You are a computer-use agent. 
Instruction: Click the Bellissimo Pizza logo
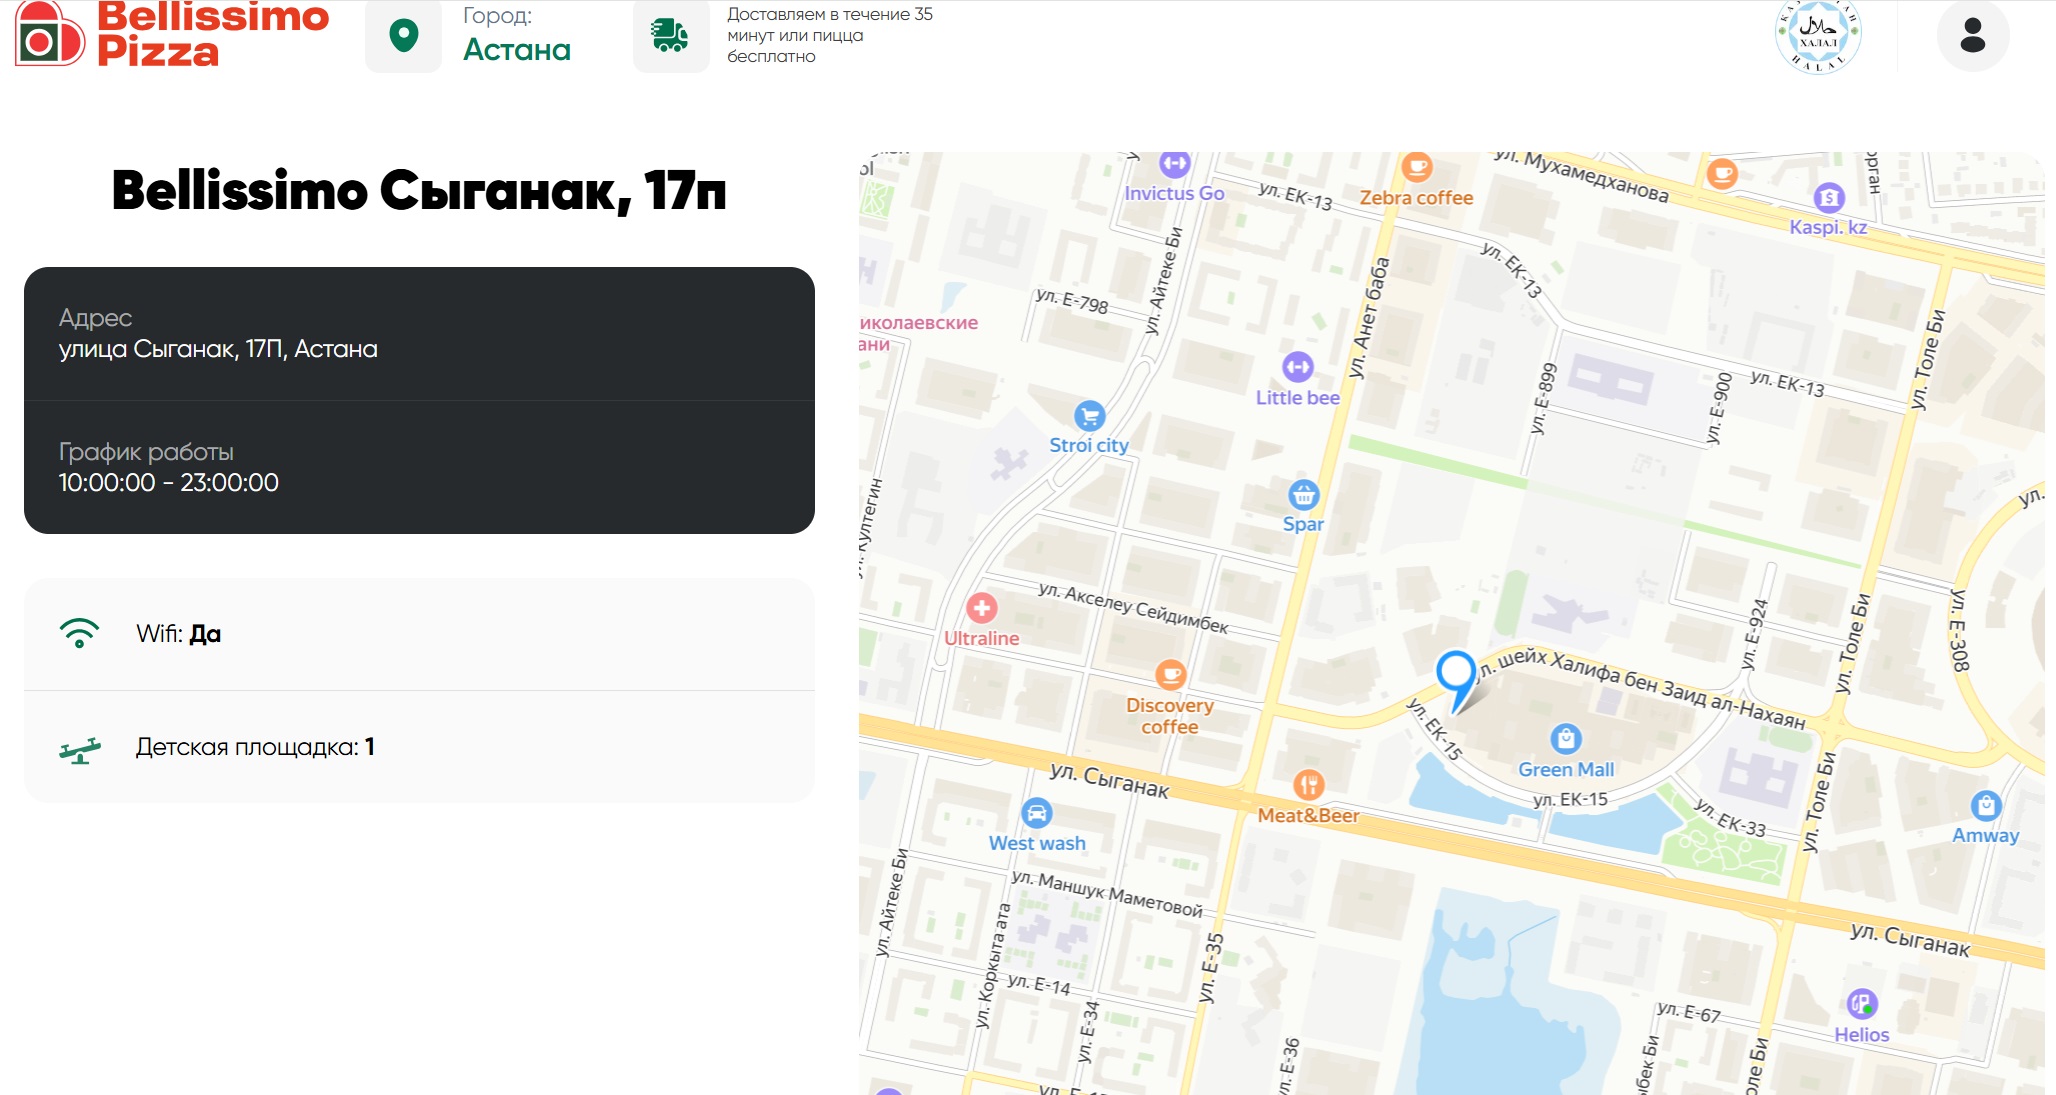[172, 34]
